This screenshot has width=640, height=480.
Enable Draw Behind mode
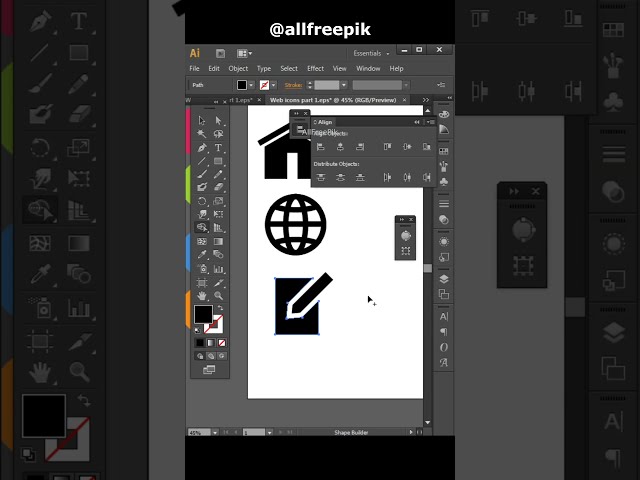click(x=211, y=356)
